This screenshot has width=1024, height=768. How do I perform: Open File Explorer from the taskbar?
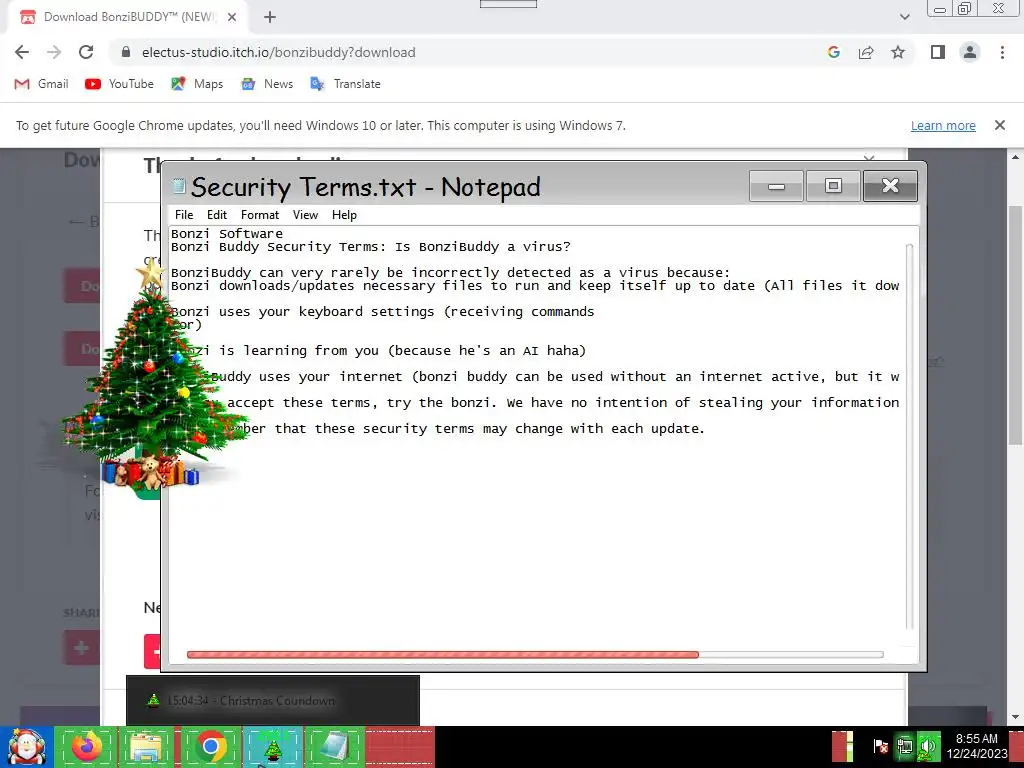(148, 746)
